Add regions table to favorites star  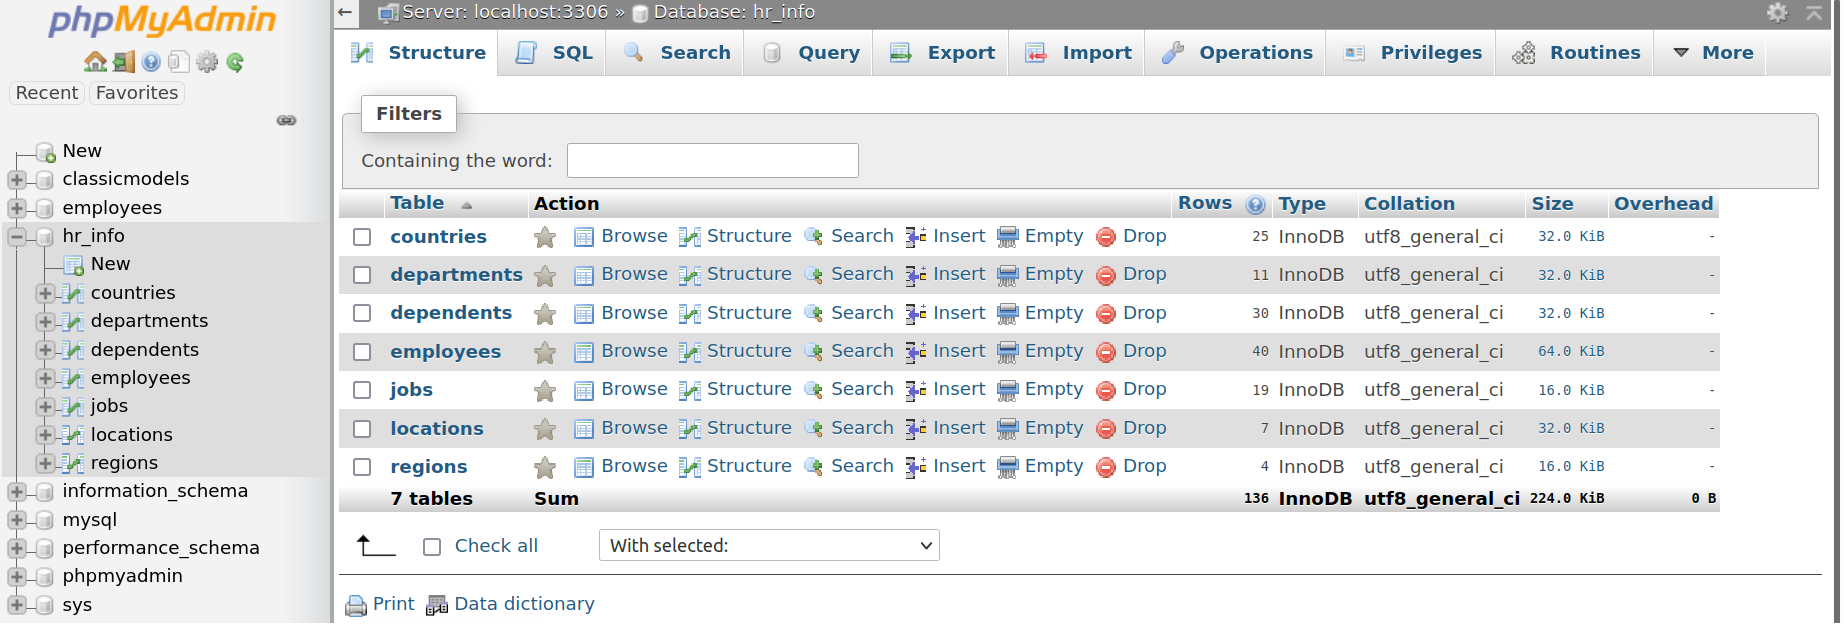tap(545, 467)
